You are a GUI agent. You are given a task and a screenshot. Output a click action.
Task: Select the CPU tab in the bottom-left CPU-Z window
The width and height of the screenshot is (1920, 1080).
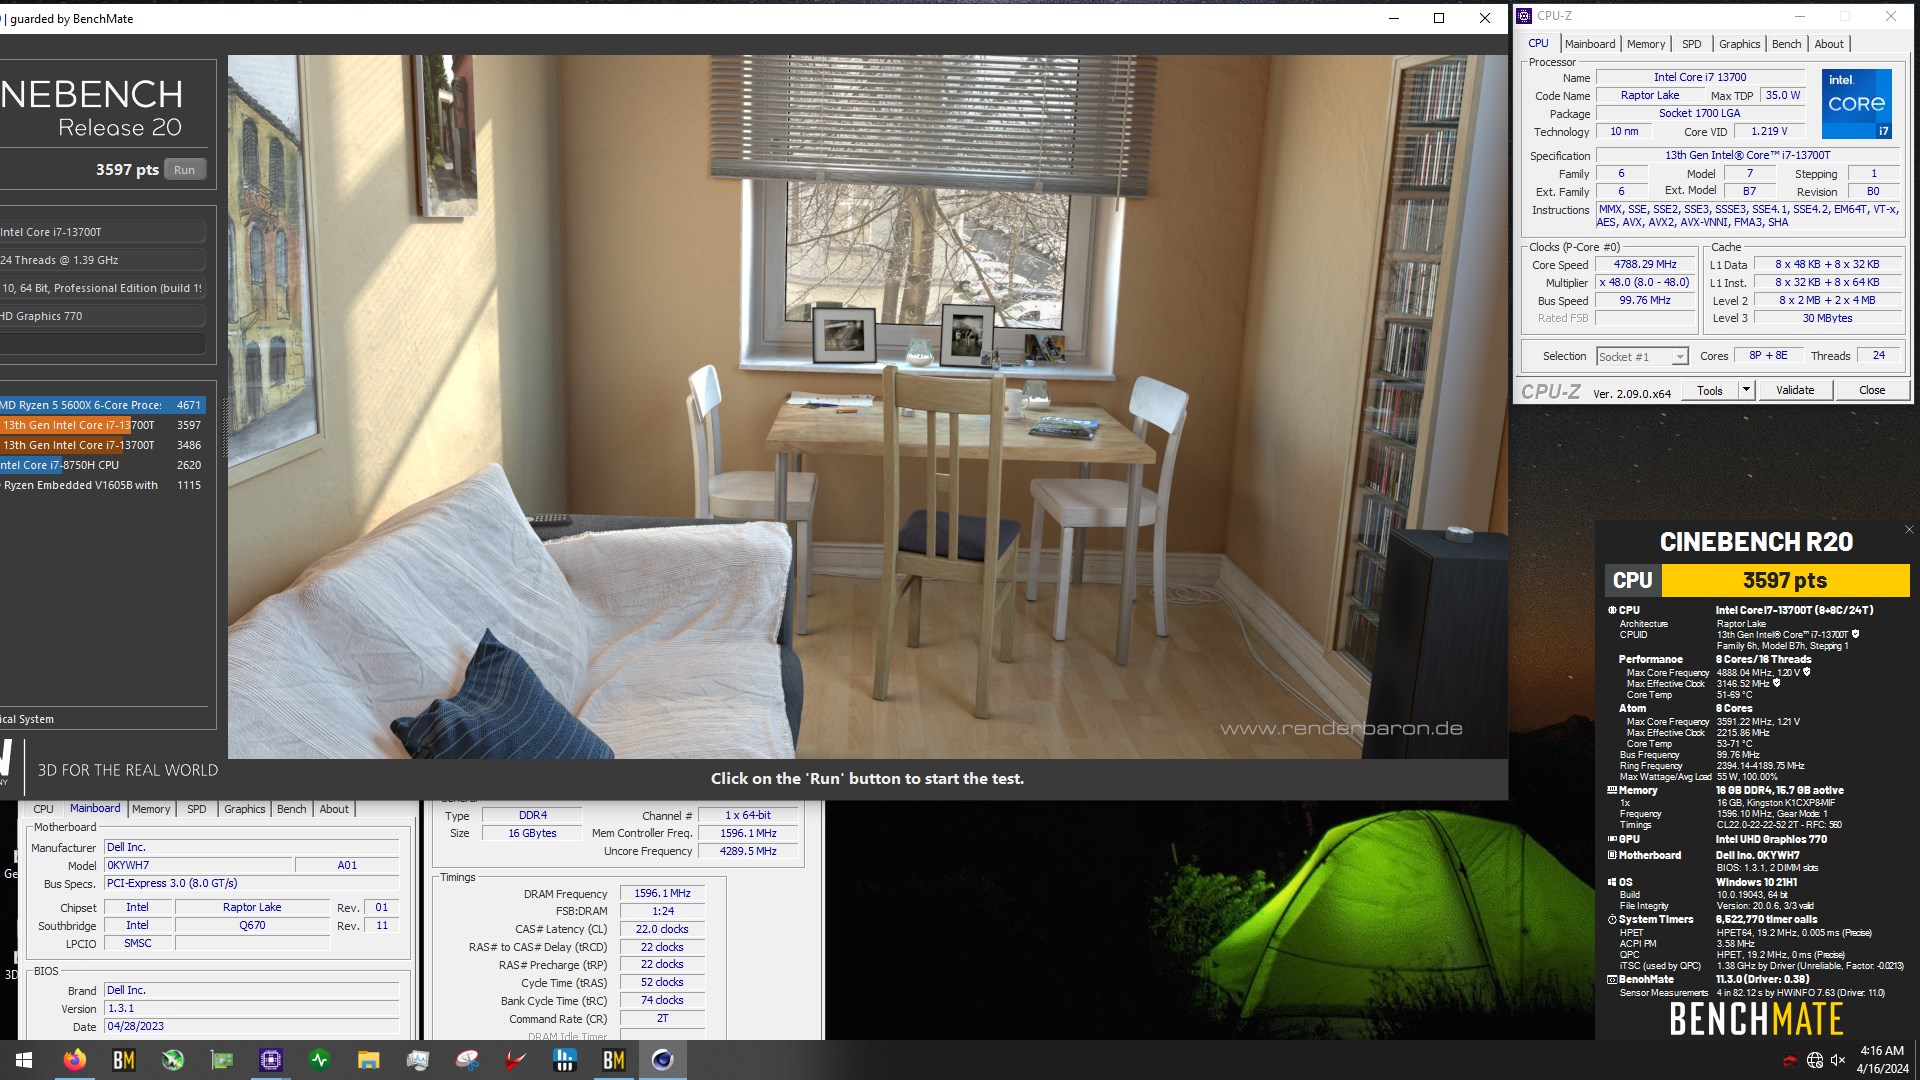click(x=43, y=809)
